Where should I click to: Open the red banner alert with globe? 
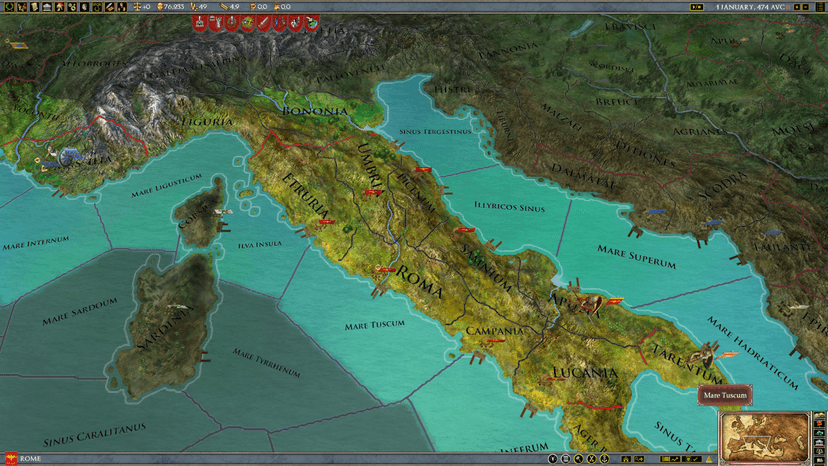311,22
